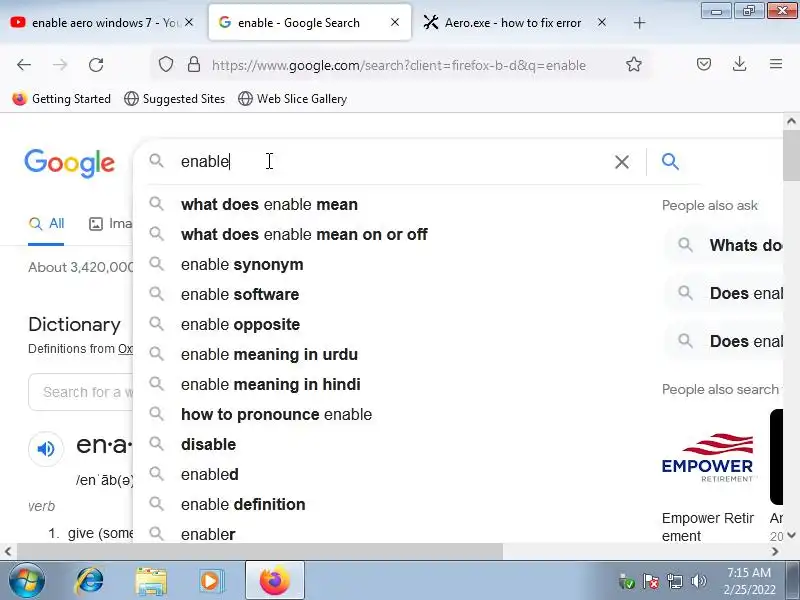Select the "enable synonym" suggestion

242,264
